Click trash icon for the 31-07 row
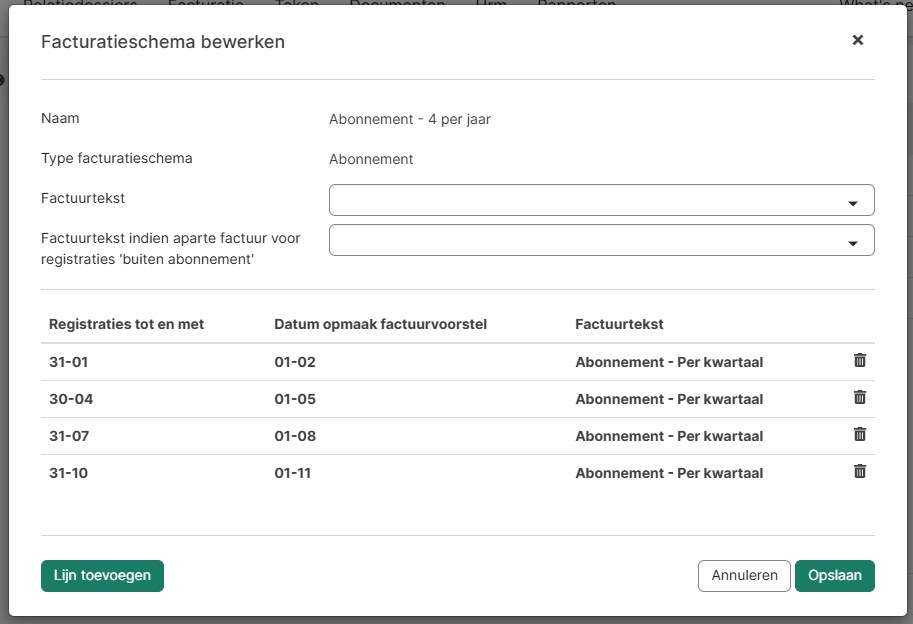 tap(859, 435)
